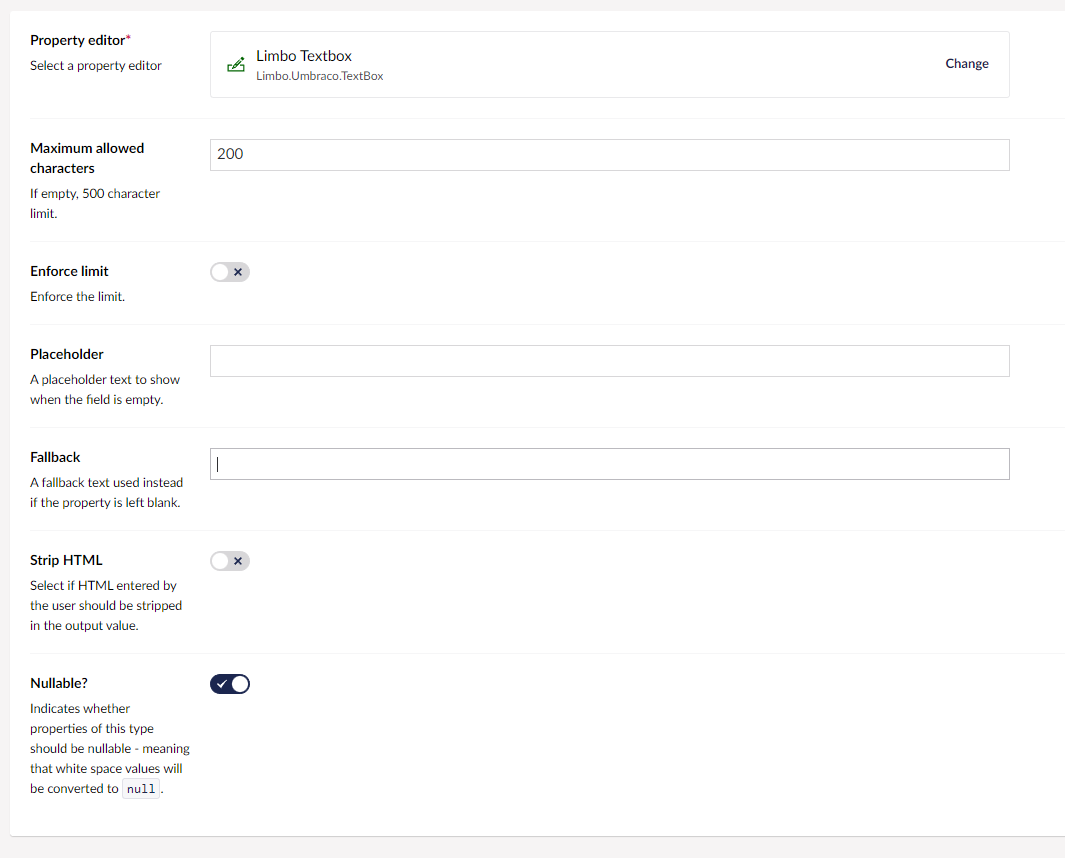Click the null code snippet
Viewport: 1065px width, 858px height.
pyautogui.click(x=141, y=789)
